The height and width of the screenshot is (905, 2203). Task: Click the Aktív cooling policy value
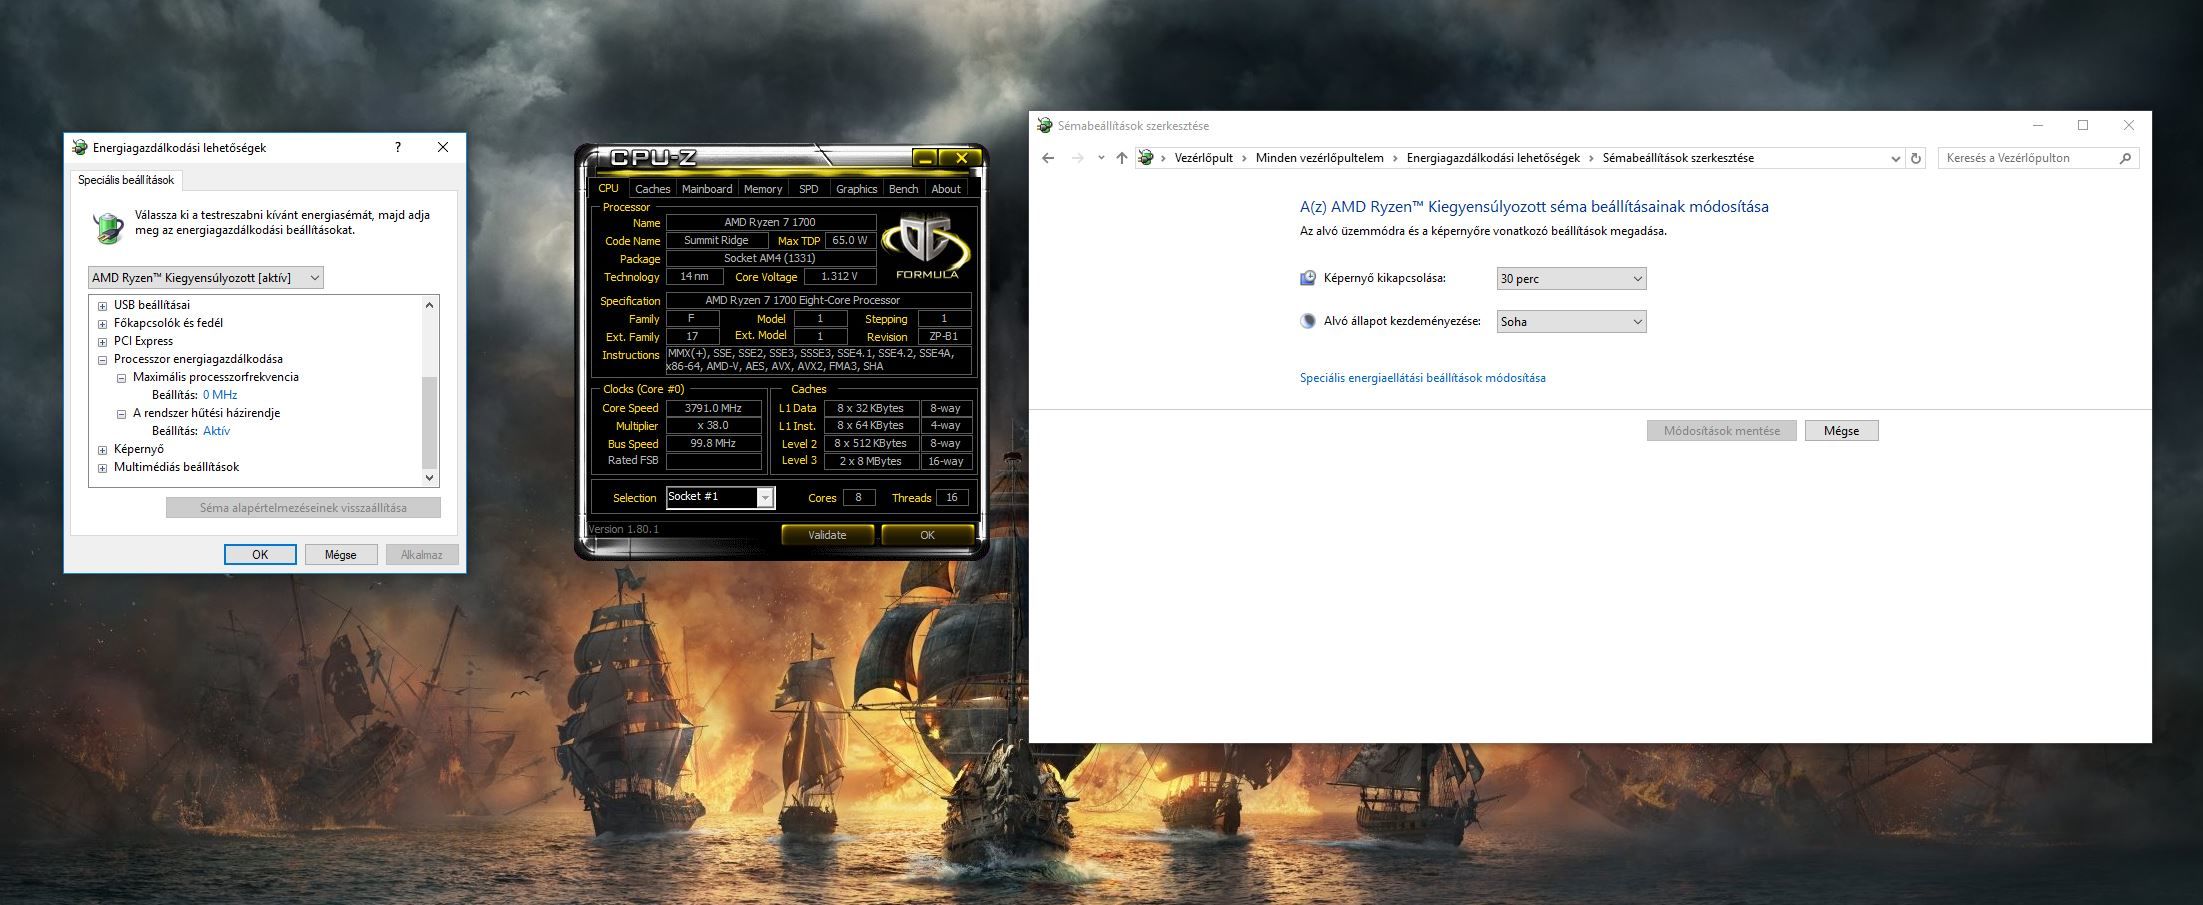(x=216, y=431)
